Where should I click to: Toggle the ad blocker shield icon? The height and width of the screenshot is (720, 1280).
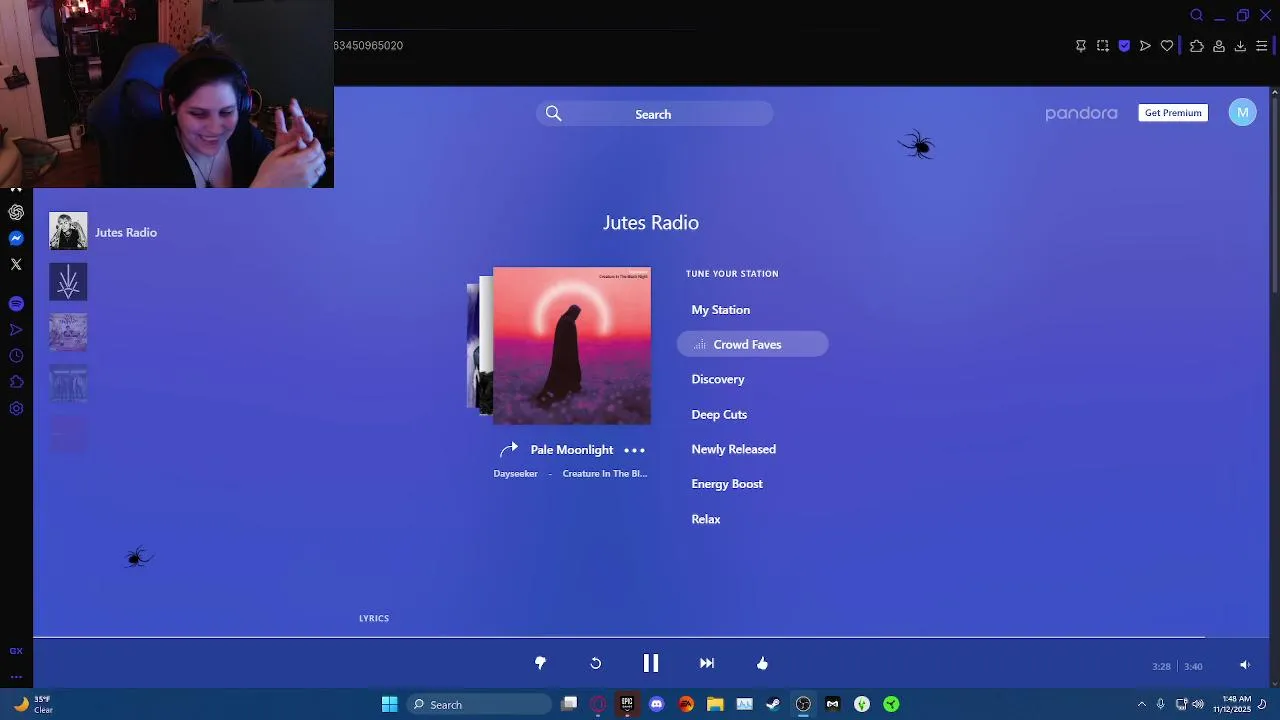pos(1124,46)
